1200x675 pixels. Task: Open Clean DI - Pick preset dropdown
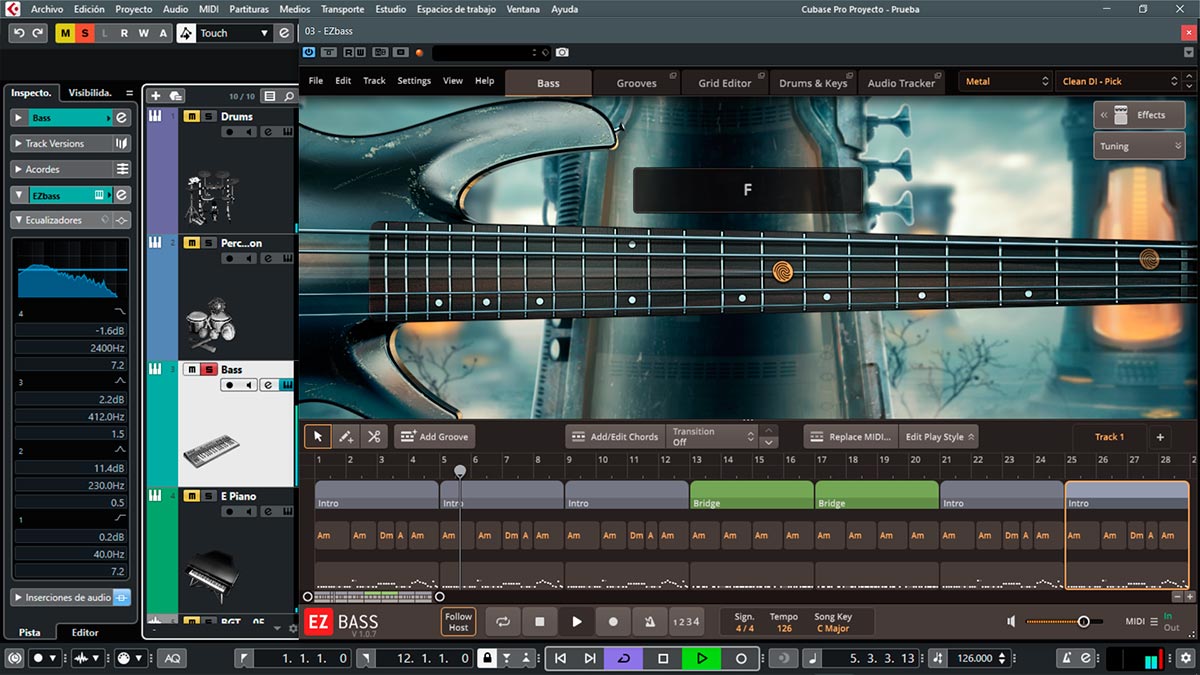(1119, 81)
